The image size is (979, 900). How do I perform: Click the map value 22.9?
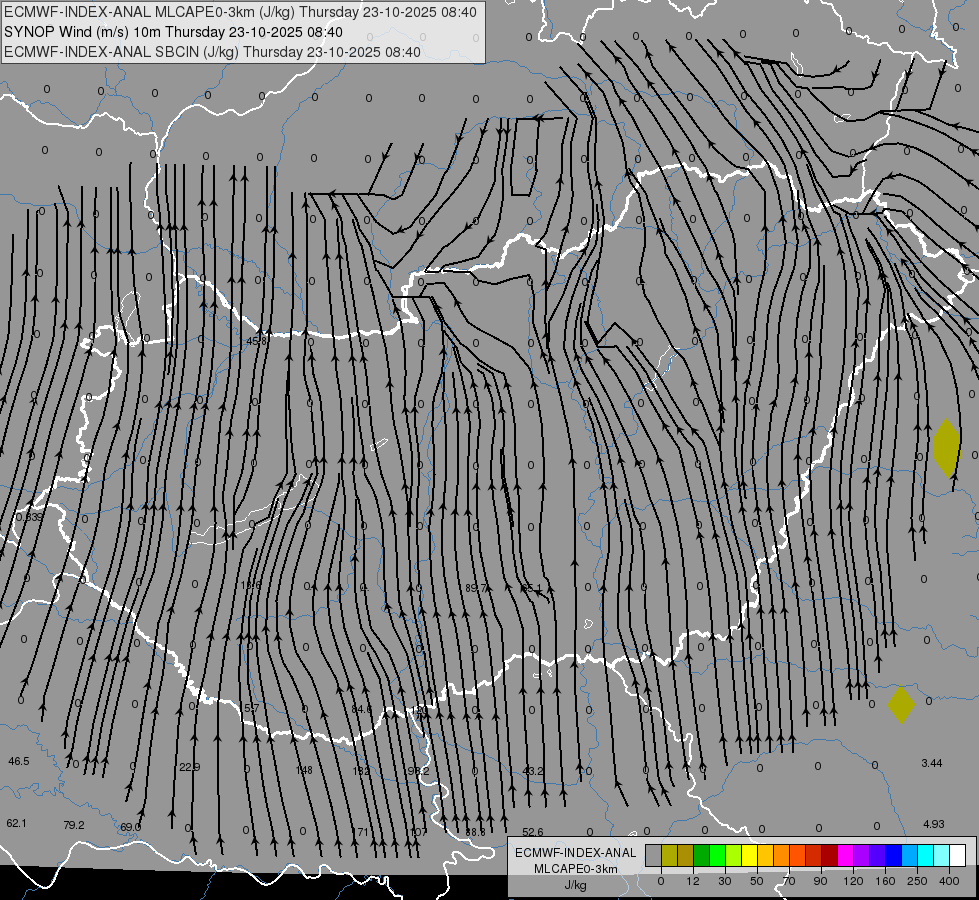click(190, 767)
